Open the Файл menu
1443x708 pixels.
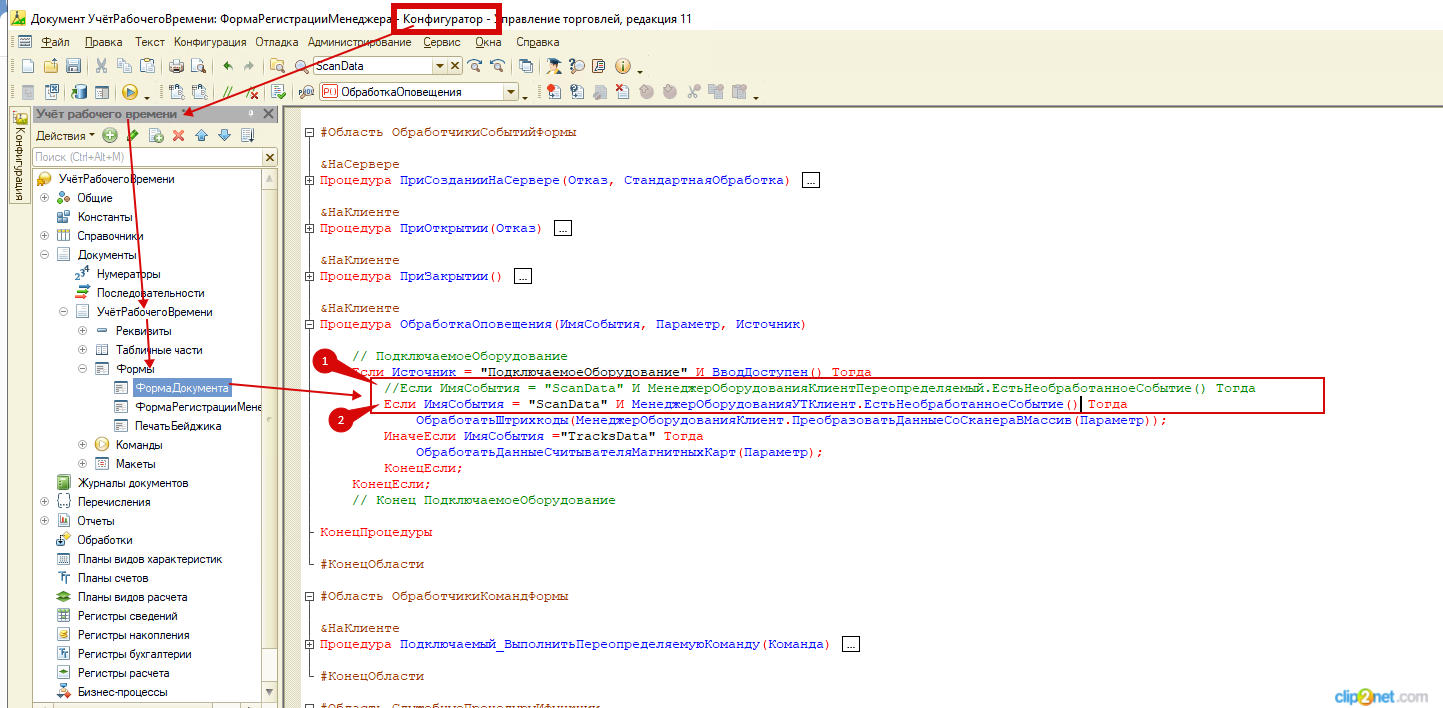click(55, 43)
